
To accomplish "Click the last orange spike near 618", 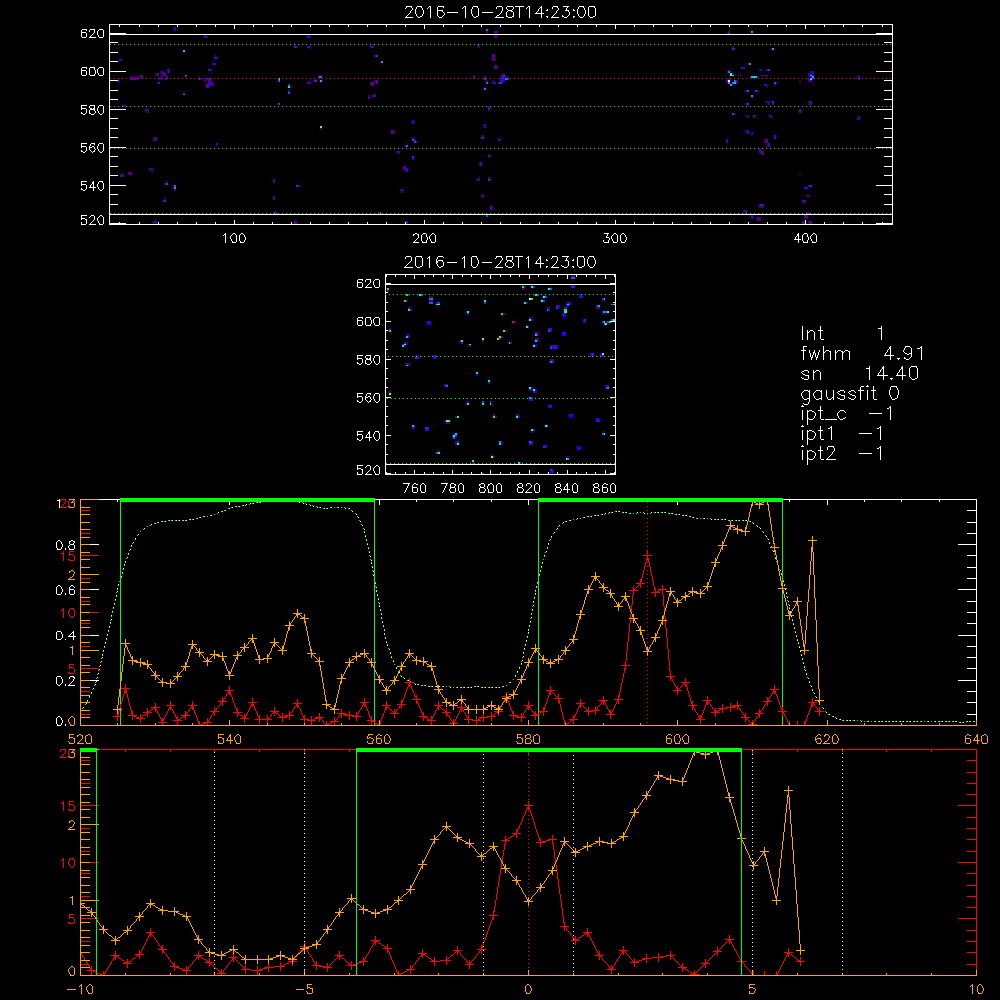I will coord(812,540).
